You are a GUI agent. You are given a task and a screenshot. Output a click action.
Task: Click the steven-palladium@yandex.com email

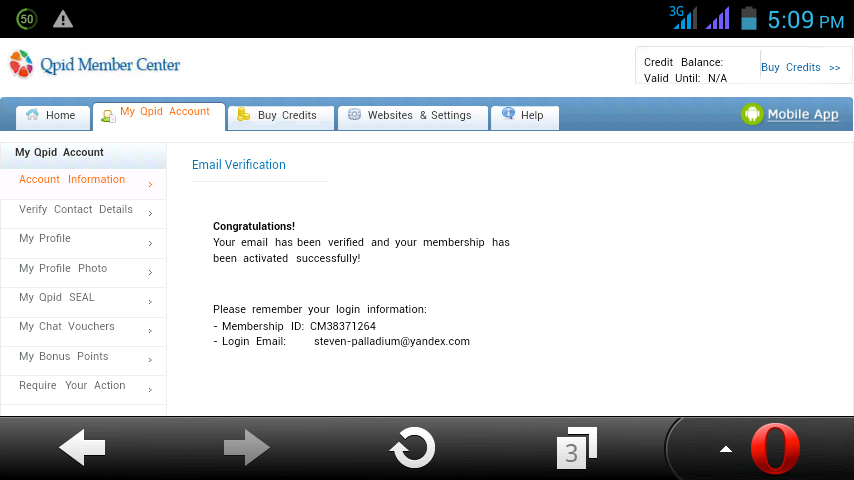point(392,342)
